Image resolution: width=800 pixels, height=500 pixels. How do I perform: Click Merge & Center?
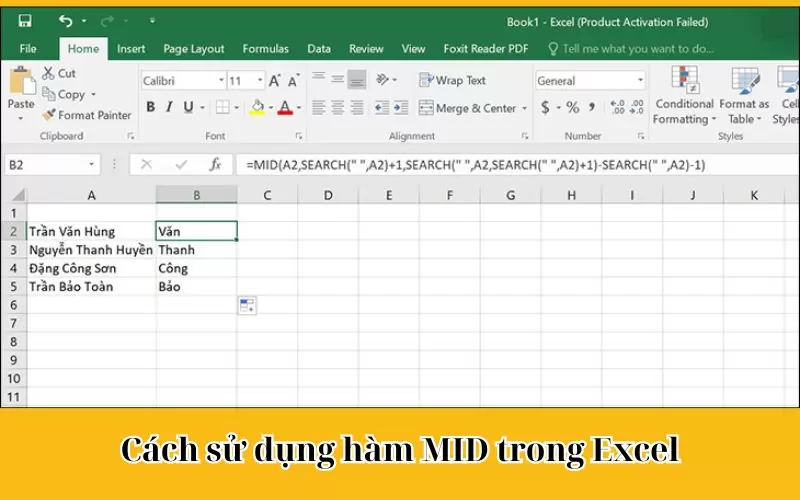[468, 108]
